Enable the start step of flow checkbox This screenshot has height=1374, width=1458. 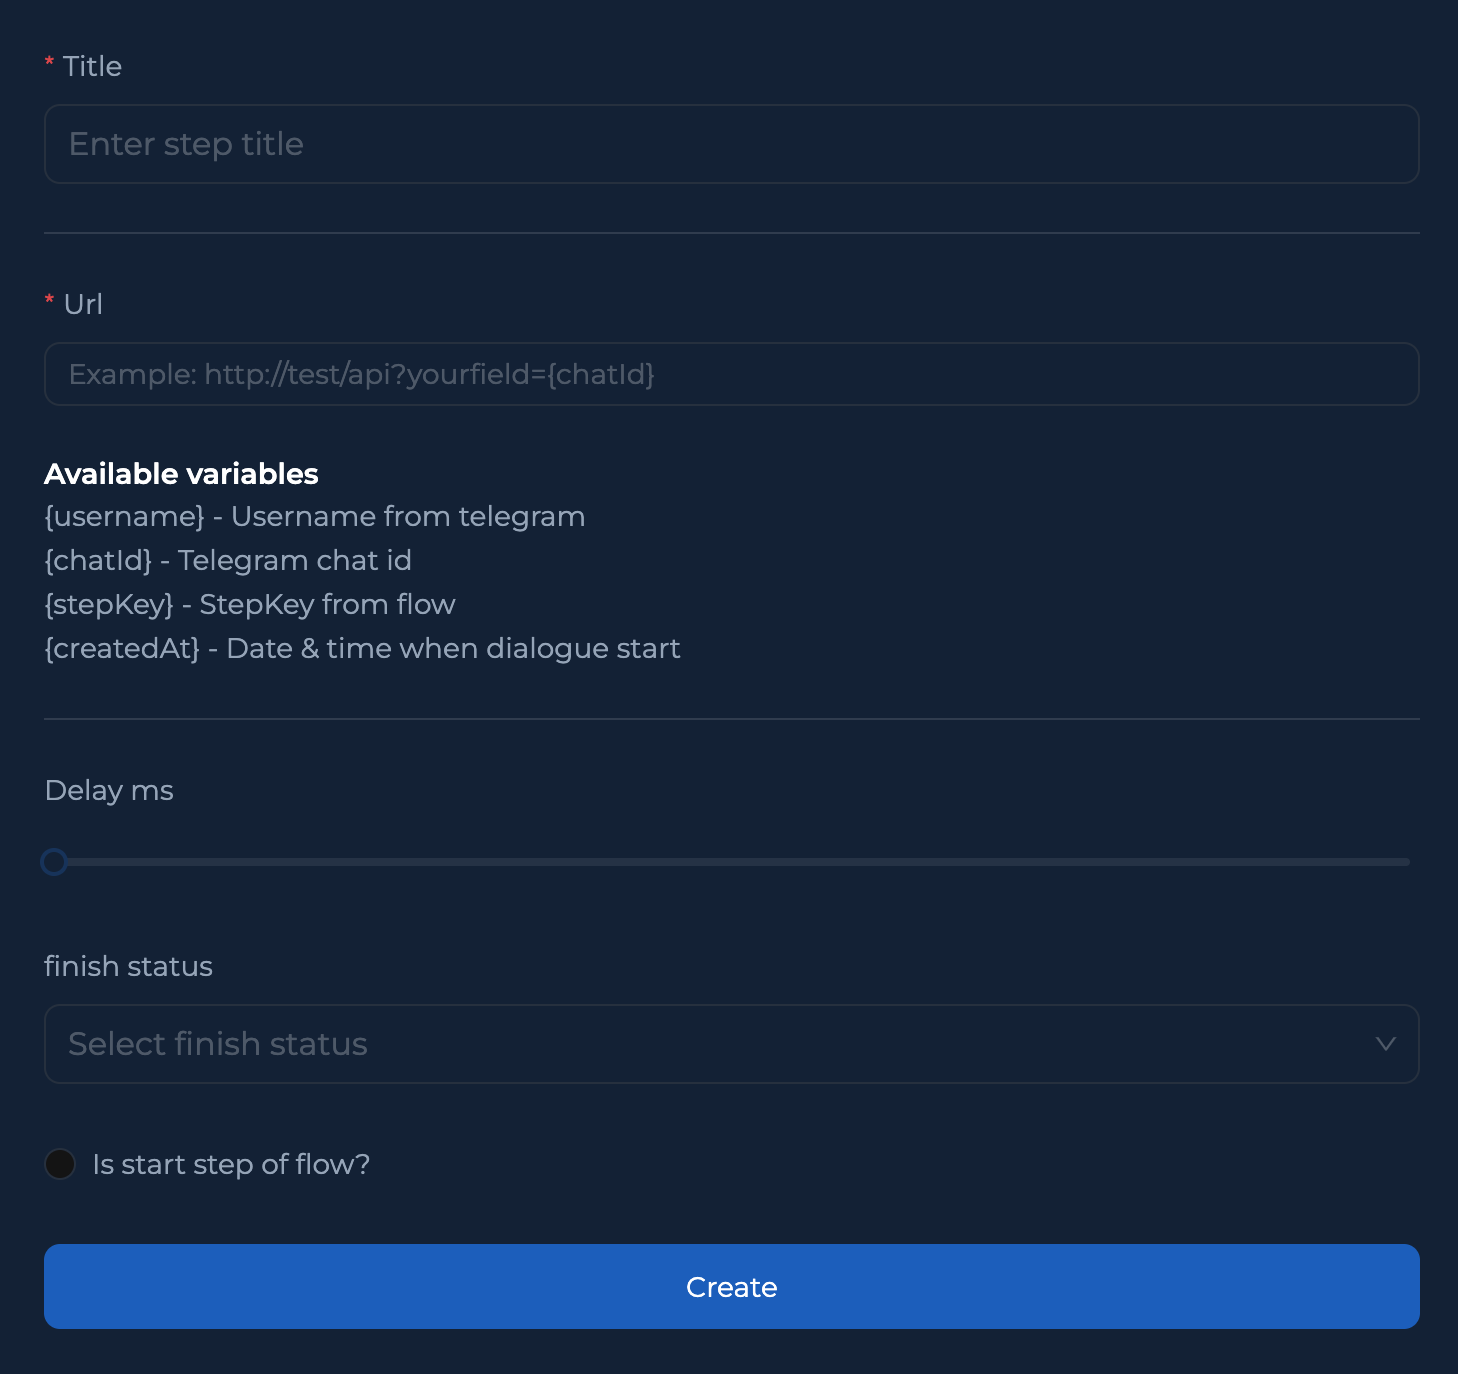(60, 1164)
